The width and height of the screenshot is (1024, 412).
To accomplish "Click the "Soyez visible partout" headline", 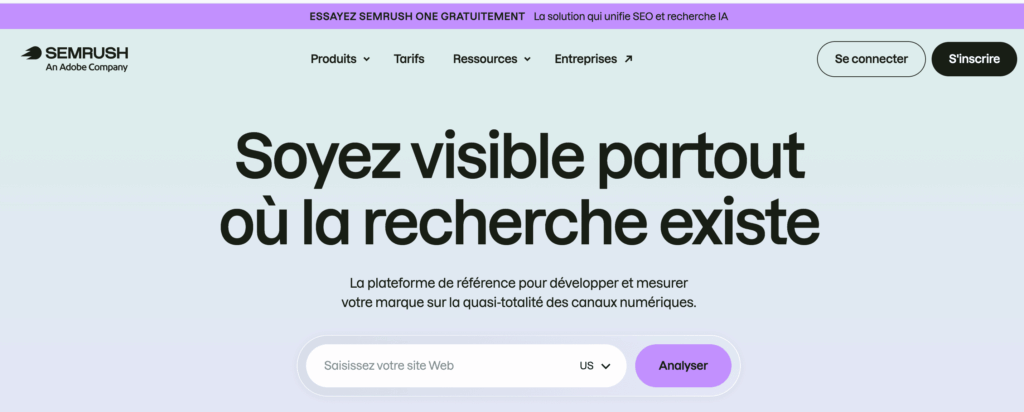I will (519, 157).
